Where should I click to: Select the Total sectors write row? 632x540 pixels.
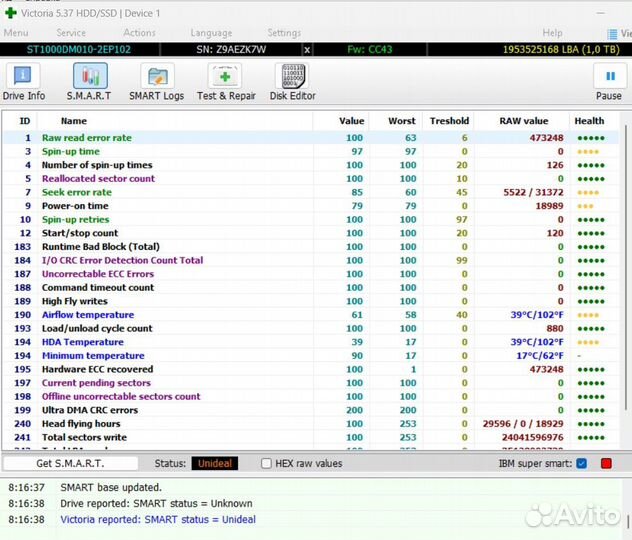point(310,438)
